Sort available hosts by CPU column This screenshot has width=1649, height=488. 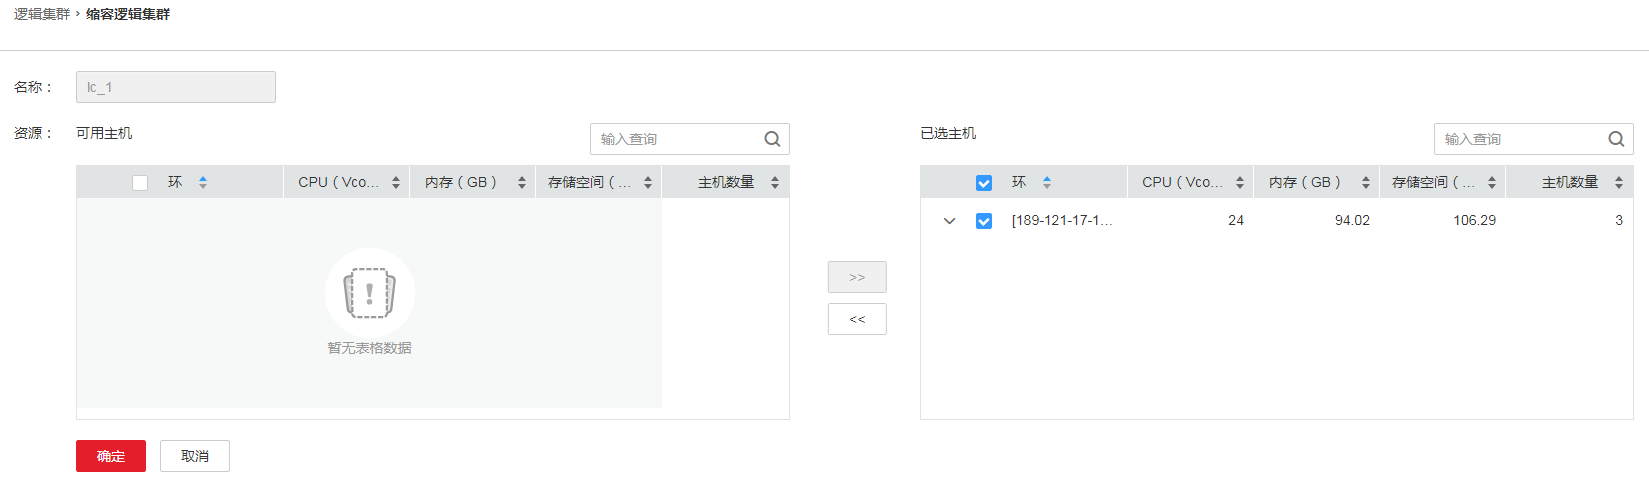[x=396, y=182]
